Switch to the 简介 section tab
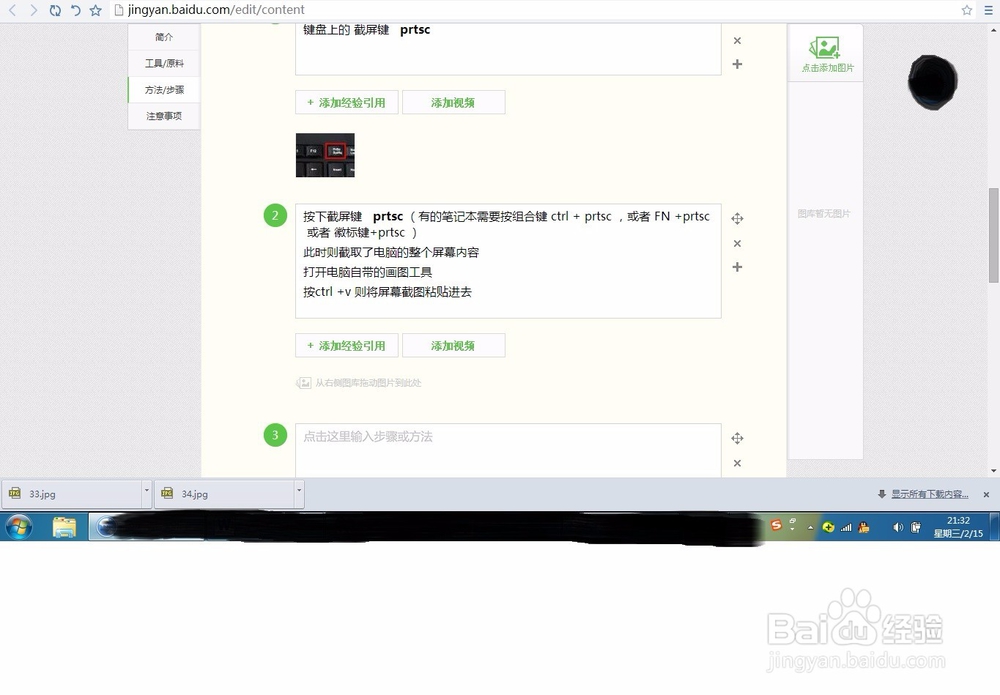The height and width of the screenshot is (695, 1000). tap(164, 36)
